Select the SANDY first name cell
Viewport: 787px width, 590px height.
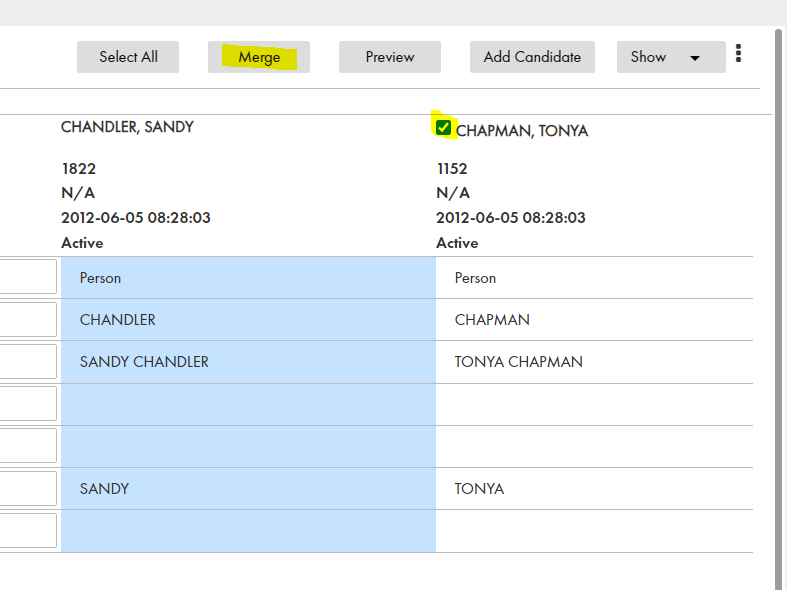pyautogui.click(x=248, y=489)
